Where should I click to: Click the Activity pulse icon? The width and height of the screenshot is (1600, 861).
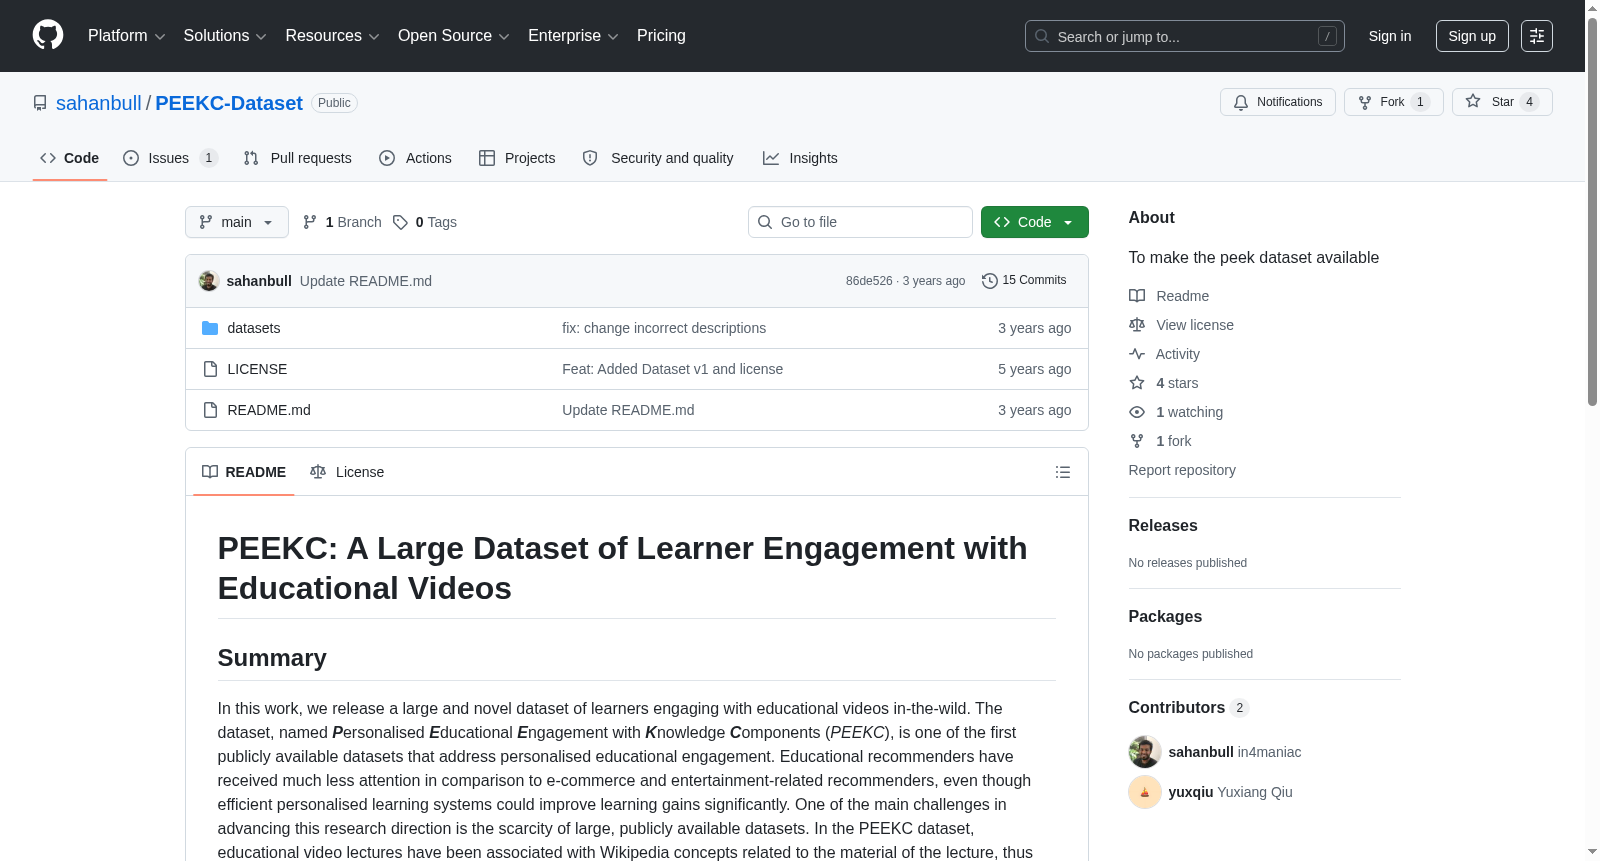click(1137, 354)
